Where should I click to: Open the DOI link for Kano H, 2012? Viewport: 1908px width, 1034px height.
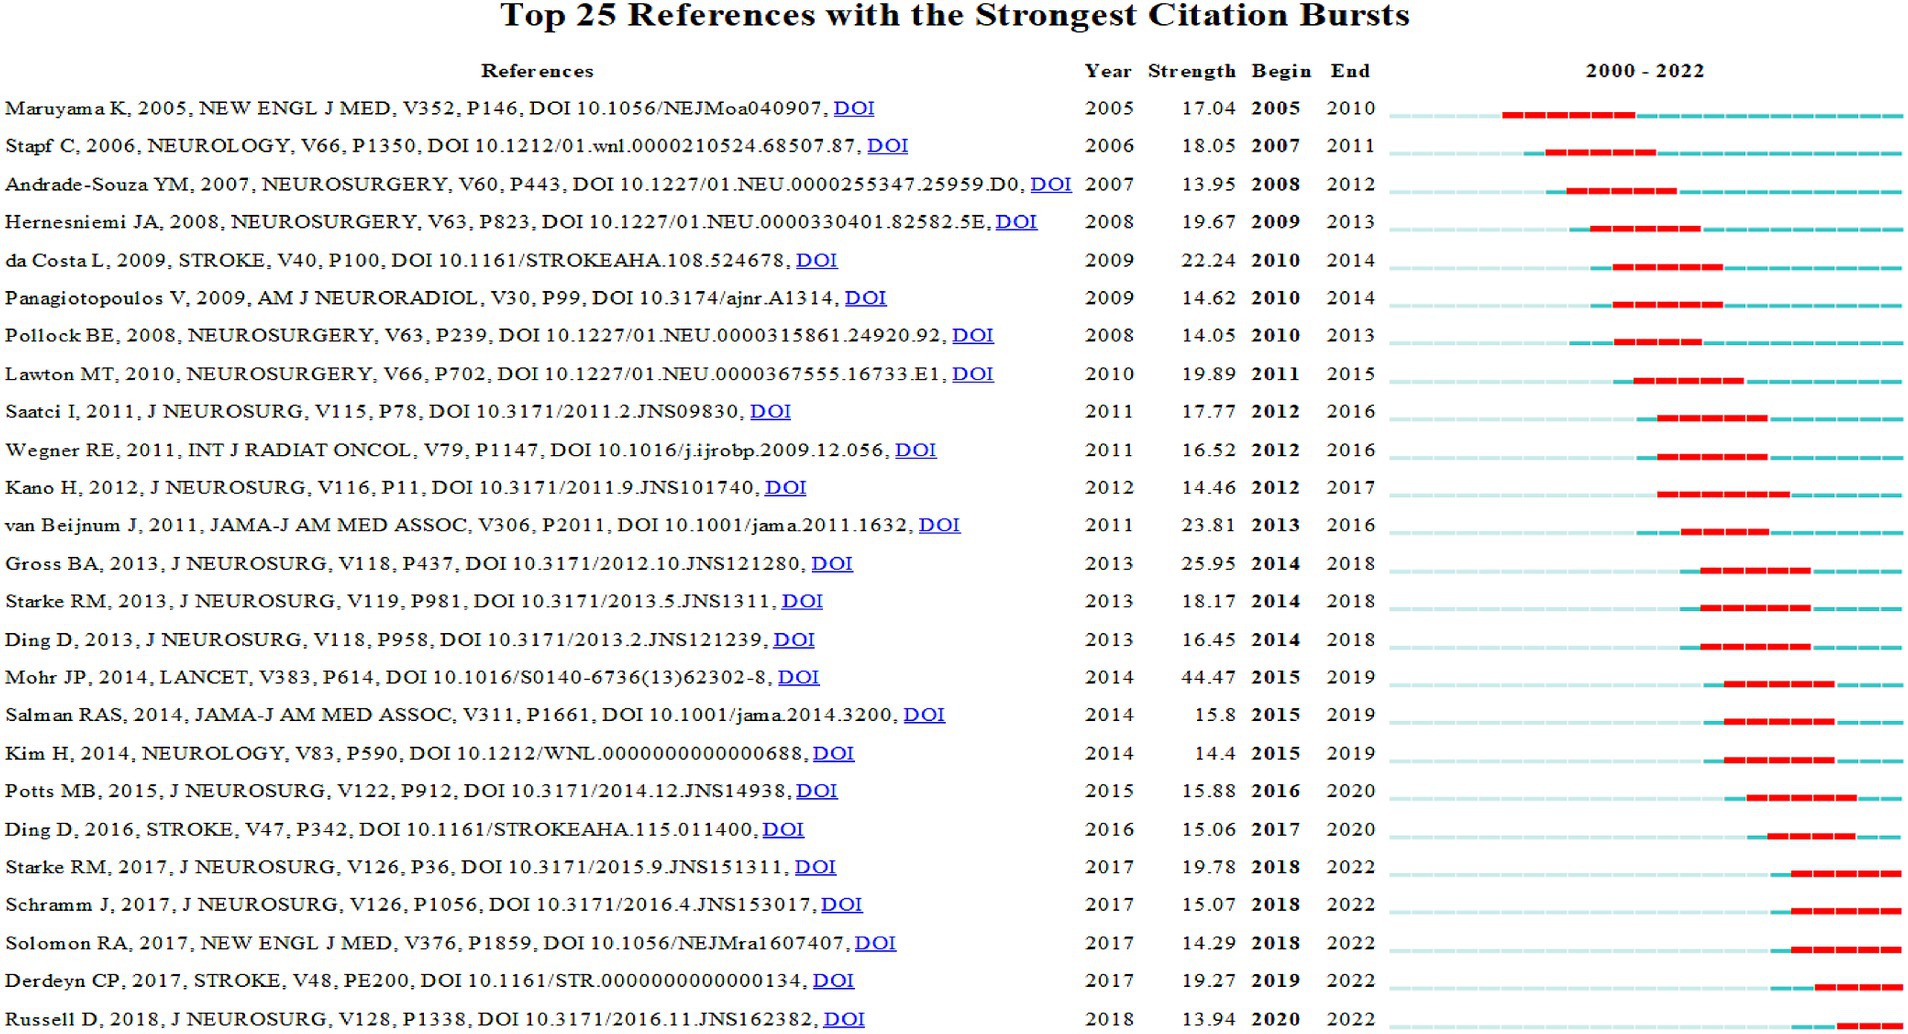(786, 488)
